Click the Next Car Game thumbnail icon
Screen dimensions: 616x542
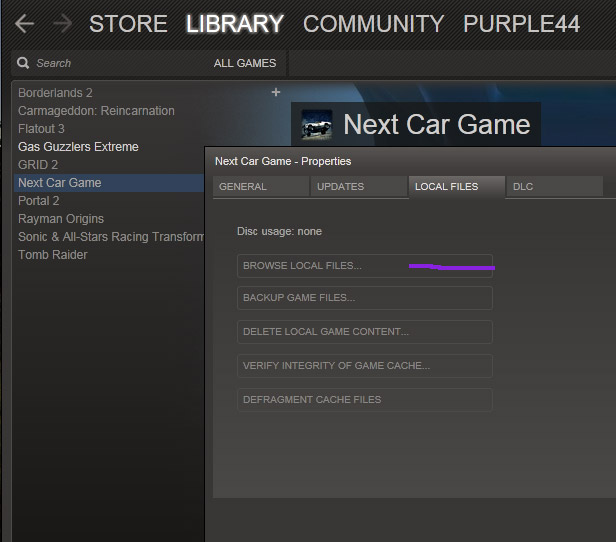[317, 125]
